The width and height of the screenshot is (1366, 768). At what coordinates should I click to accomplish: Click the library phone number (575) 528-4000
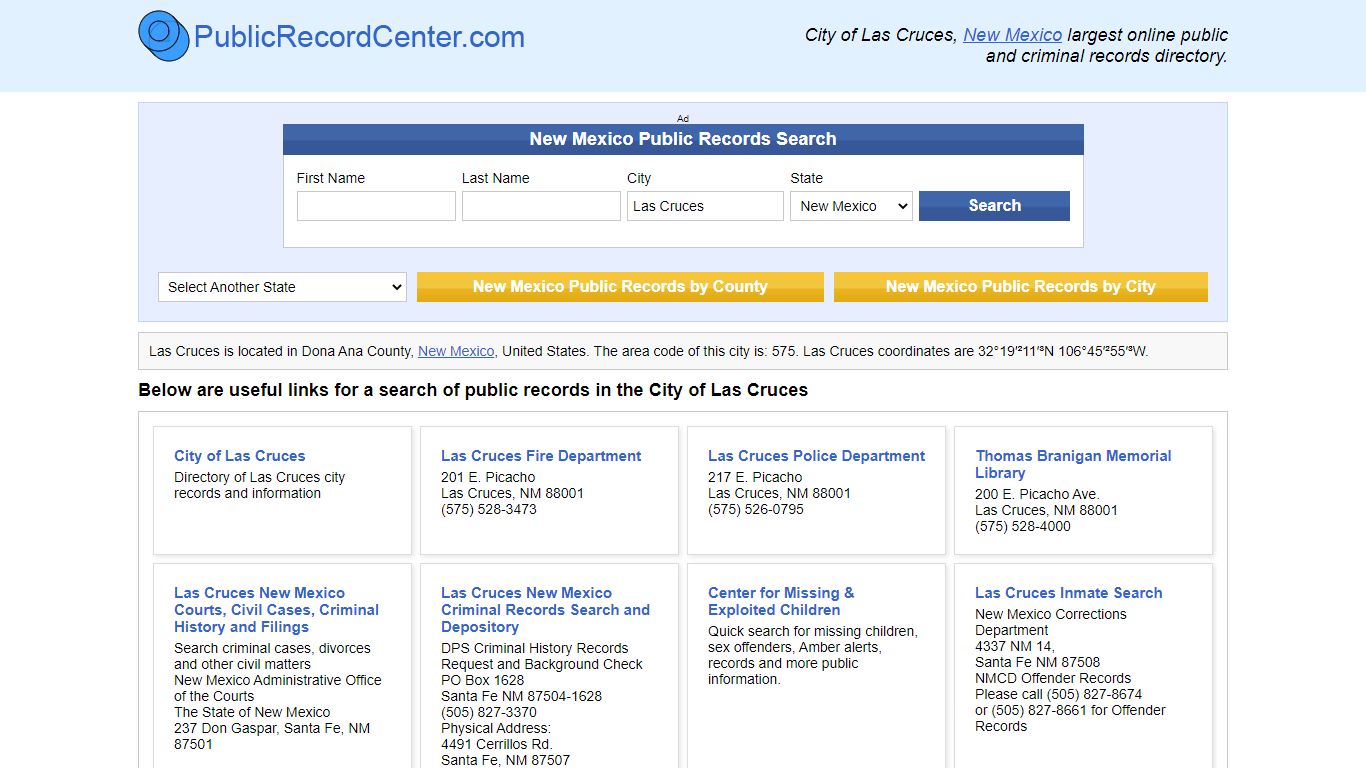(x=1023, y=526)
